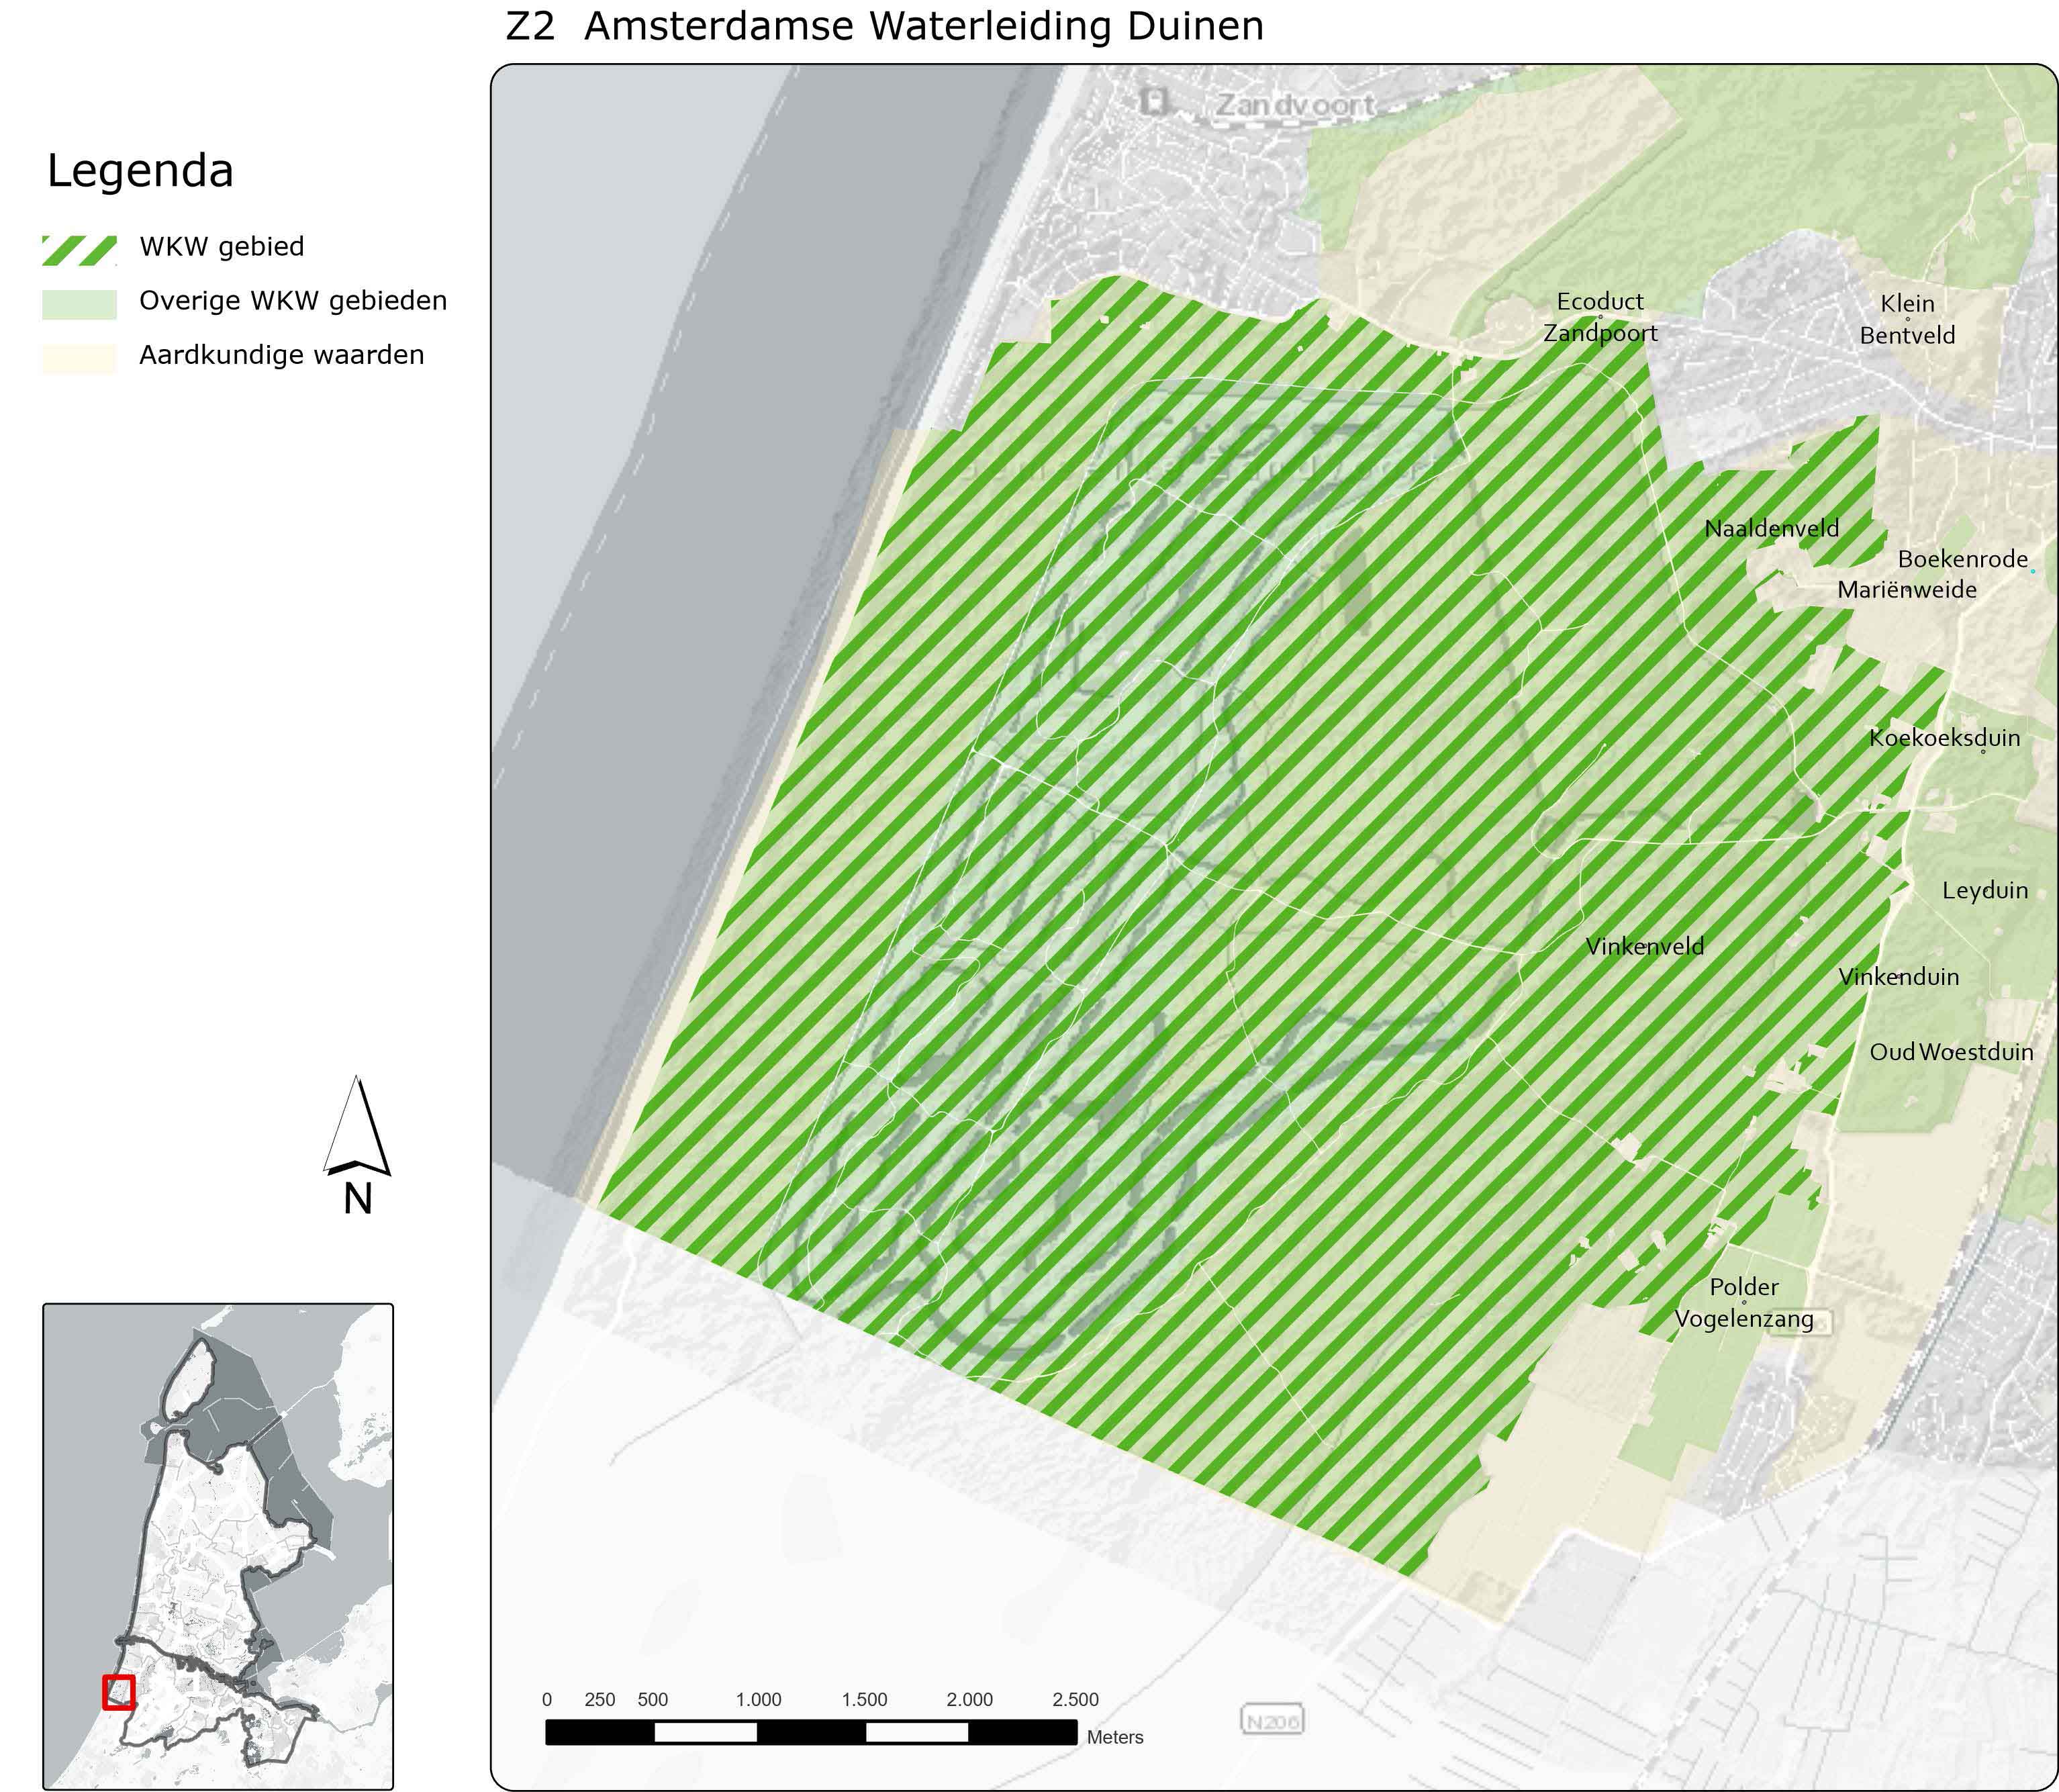The height and width of the screenshot is (1792, 2059).
Task: Click the Z2 Amsterdamse Waterleiding Duinen title
Action: click(x=884, y=26)
